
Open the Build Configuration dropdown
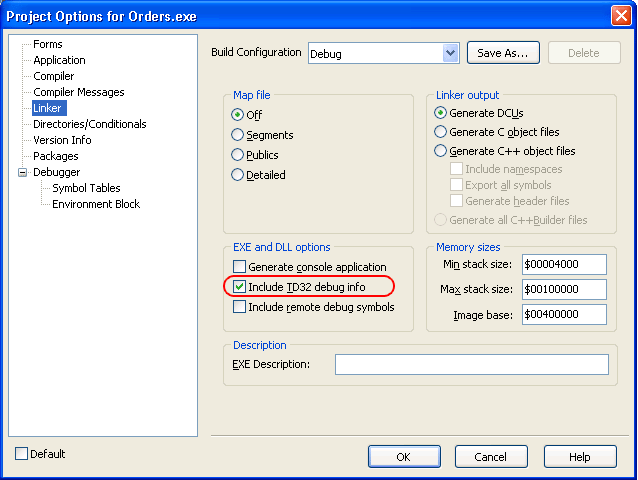[x=449, y=53]
